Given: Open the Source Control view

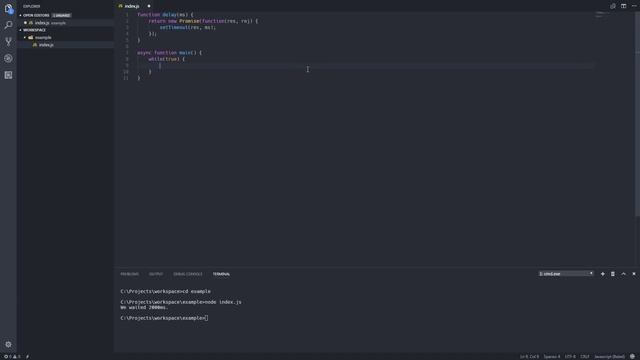Looking at the screenshot, I should tap(8, 42).
